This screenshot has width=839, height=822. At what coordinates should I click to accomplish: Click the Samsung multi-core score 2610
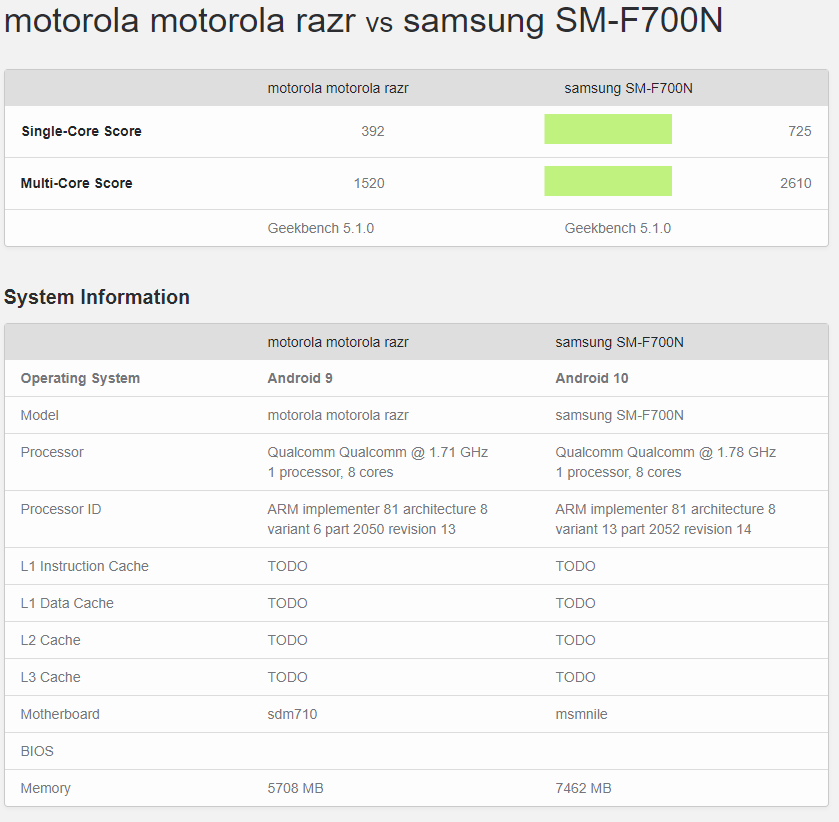795,183
